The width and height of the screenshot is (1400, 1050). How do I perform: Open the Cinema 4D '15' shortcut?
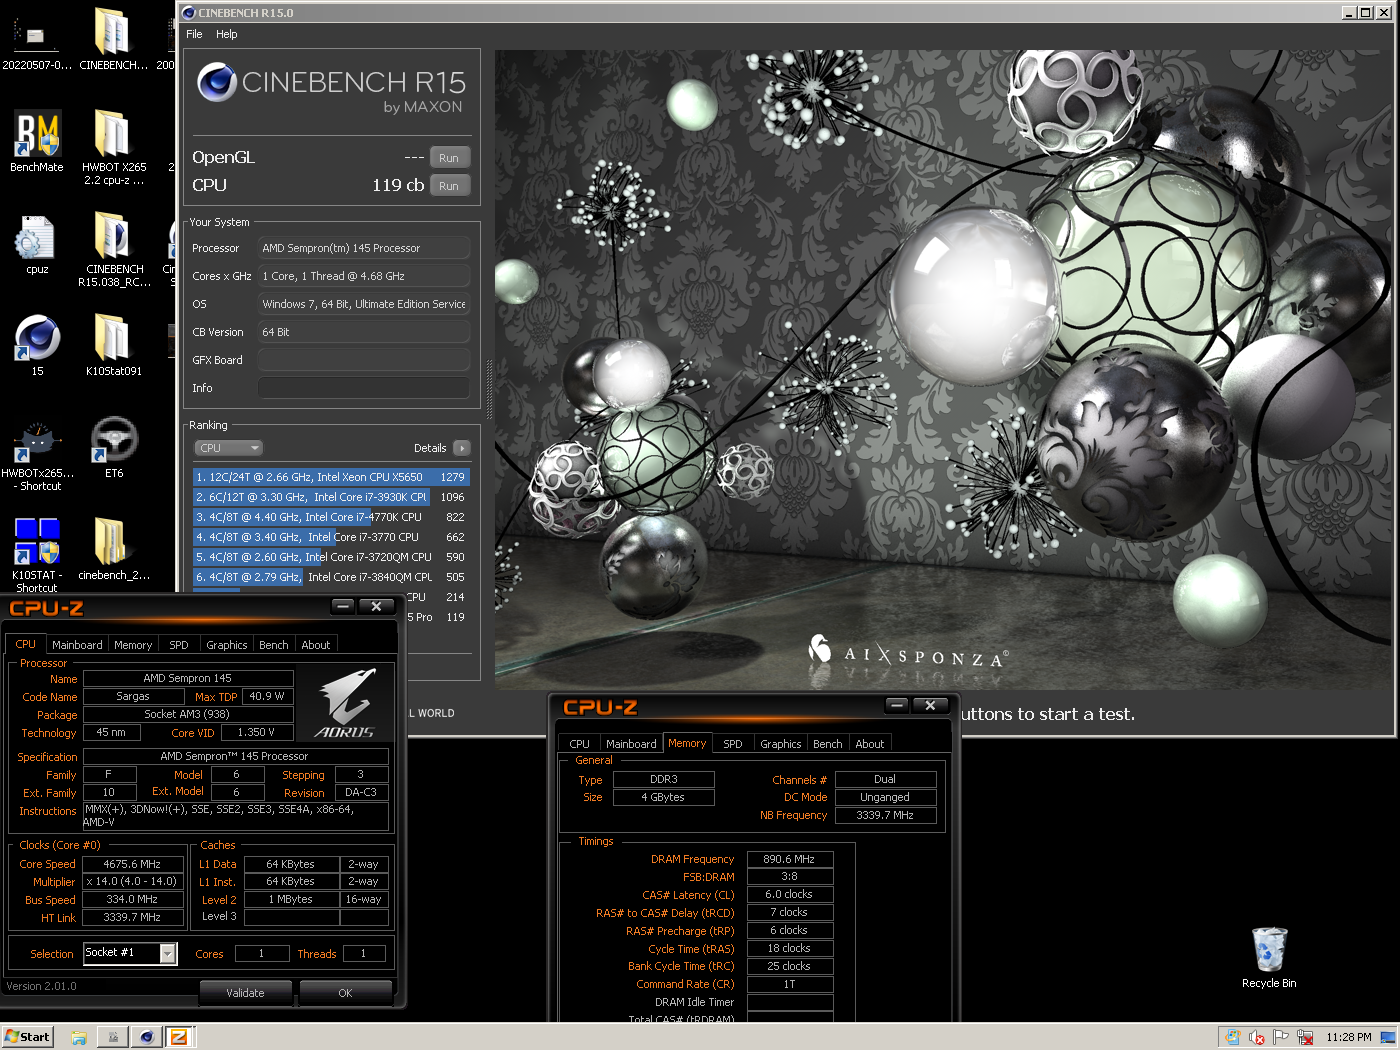pyautogui.click(x=37, y=345)
